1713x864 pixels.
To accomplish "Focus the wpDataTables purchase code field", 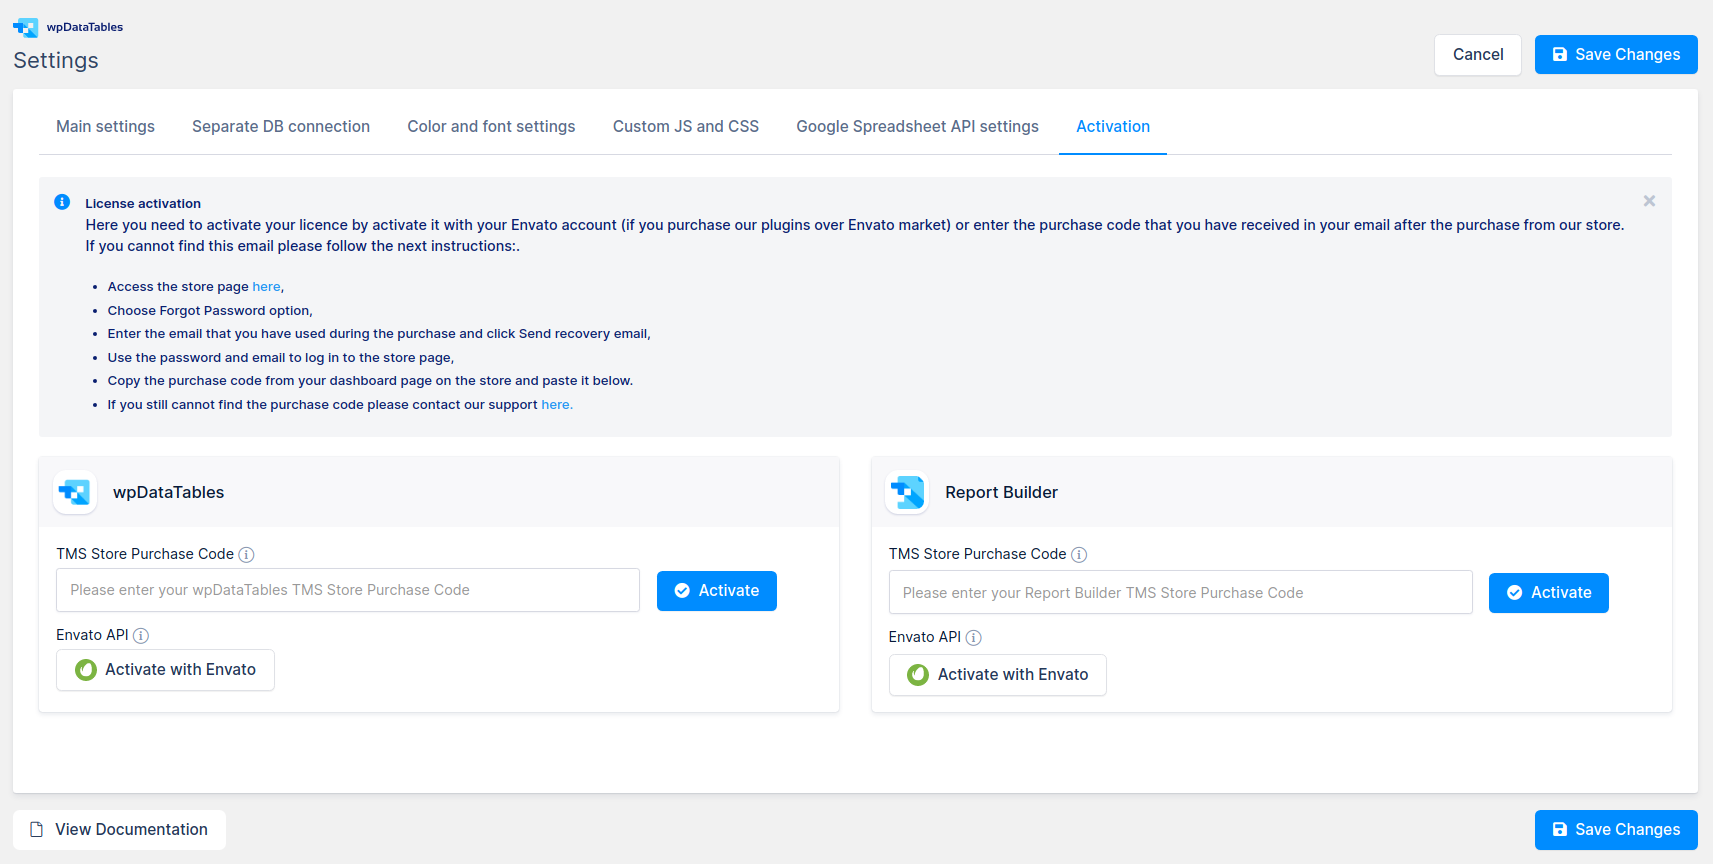I will click(x=348, y=590).
